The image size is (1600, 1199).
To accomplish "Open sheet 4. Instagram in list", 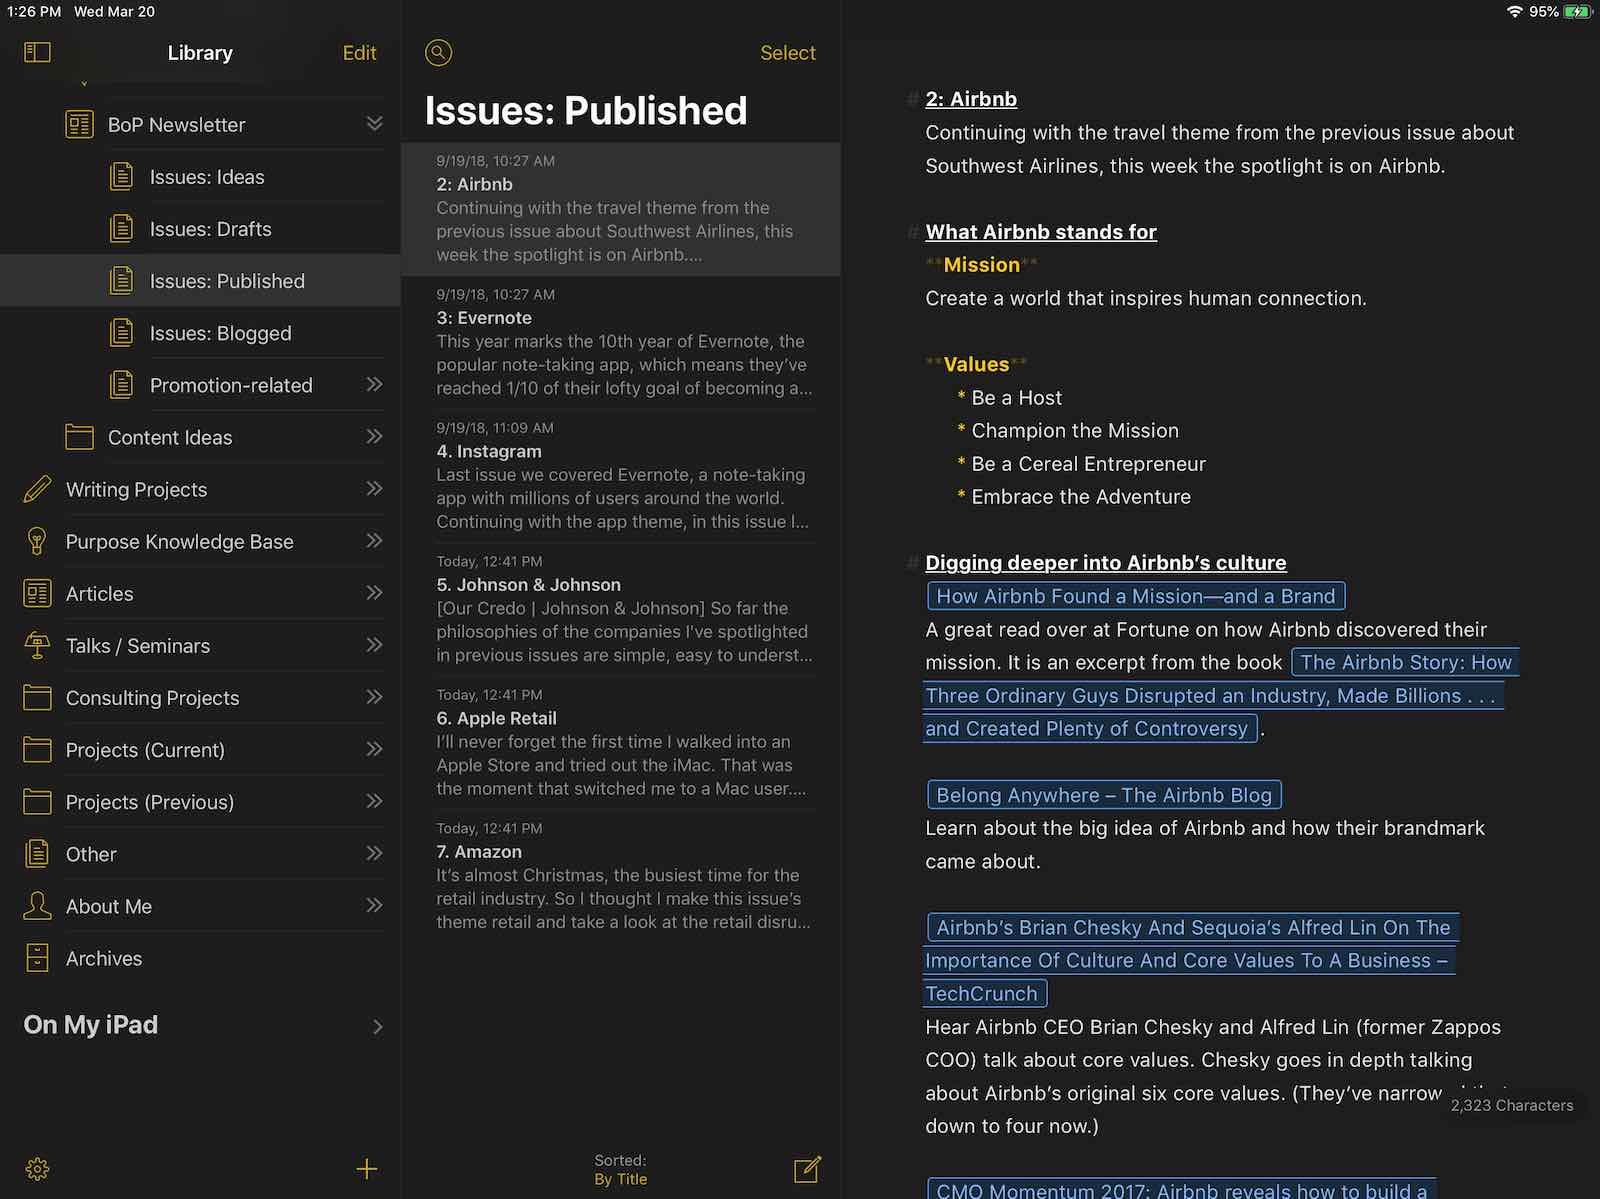I will [x=620, y=476].
